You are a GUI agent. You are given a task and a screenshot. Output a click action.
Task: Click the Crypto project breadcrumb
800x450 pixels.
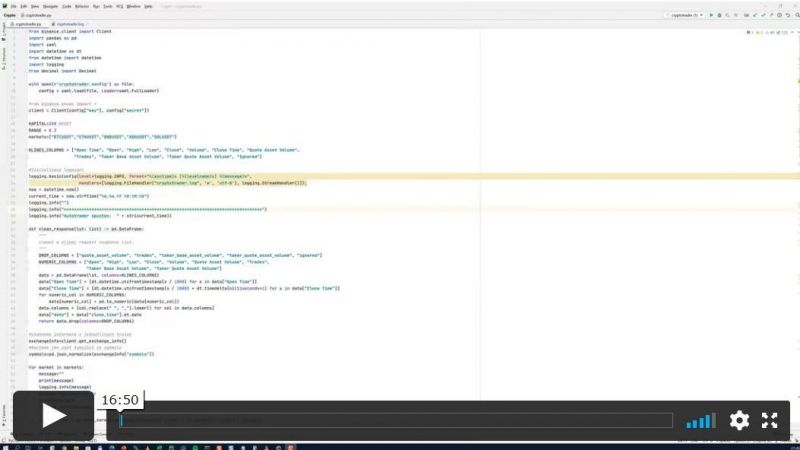tap(9, 15)
